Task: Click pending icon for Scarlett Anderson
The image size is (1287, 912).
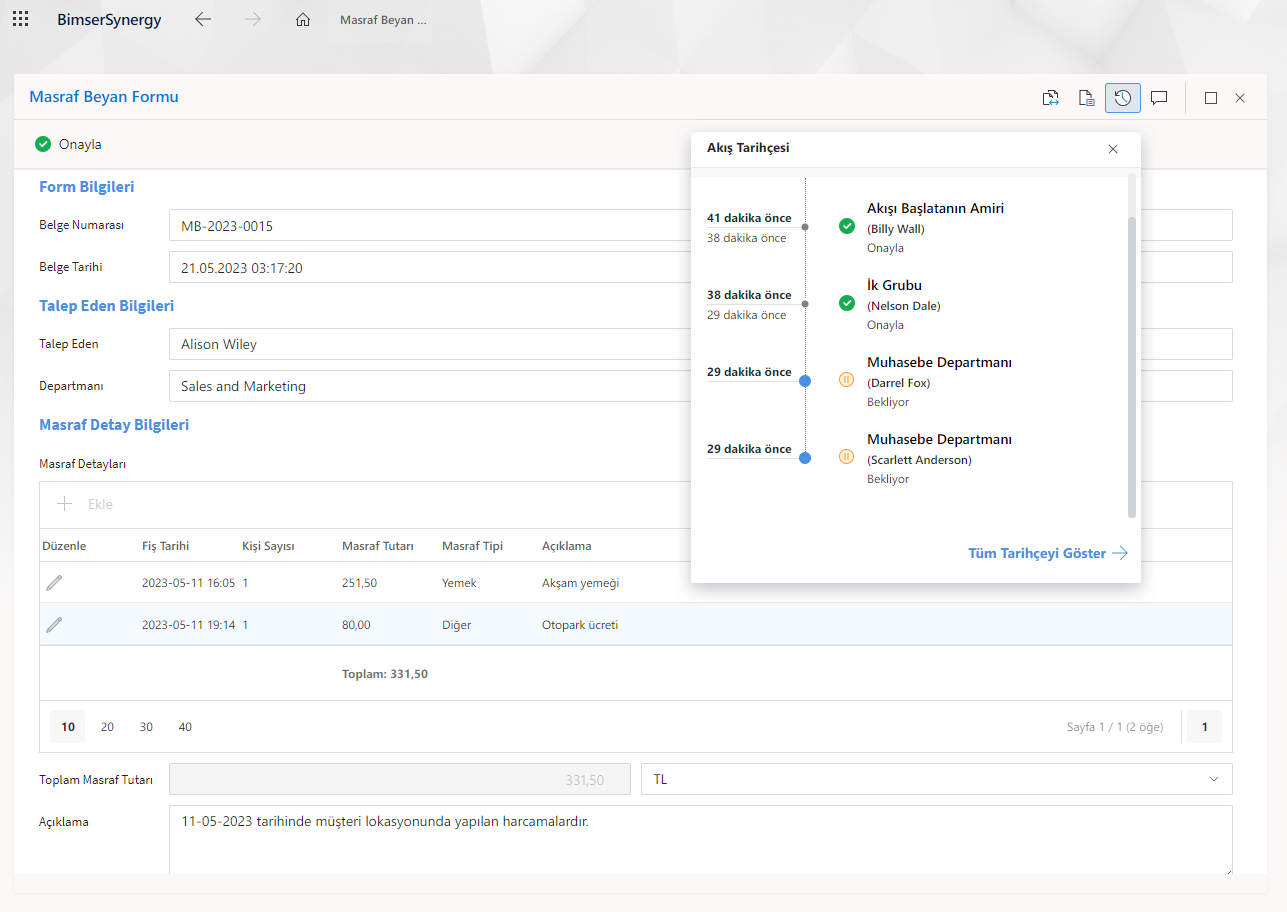Action: 847,457
